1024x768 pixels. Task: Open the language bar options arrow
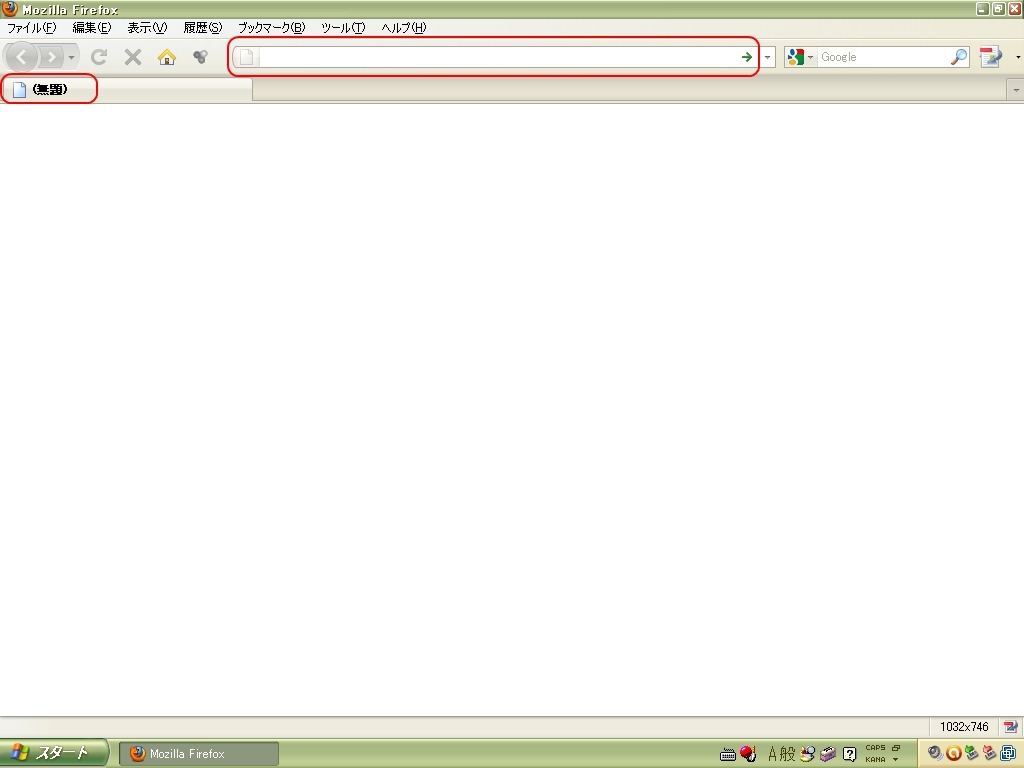[896, 760]
